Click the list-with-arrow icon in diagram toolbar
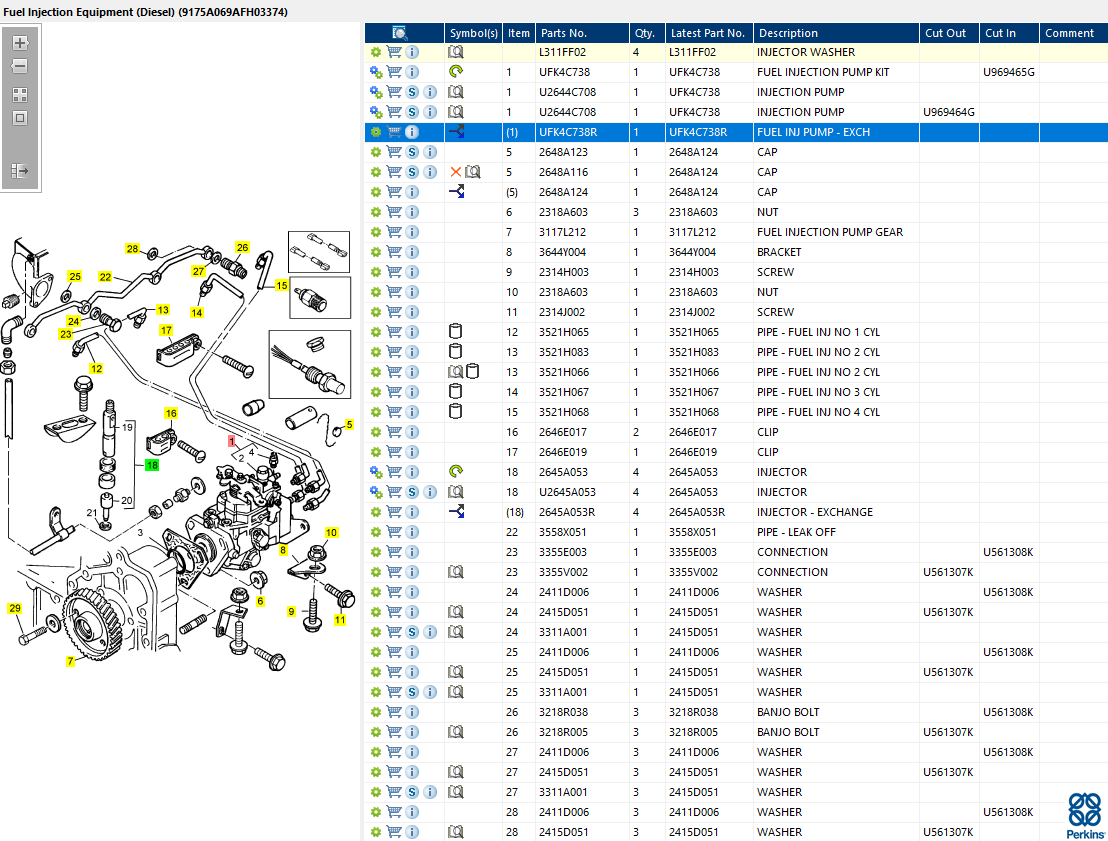 coord(20,170)
